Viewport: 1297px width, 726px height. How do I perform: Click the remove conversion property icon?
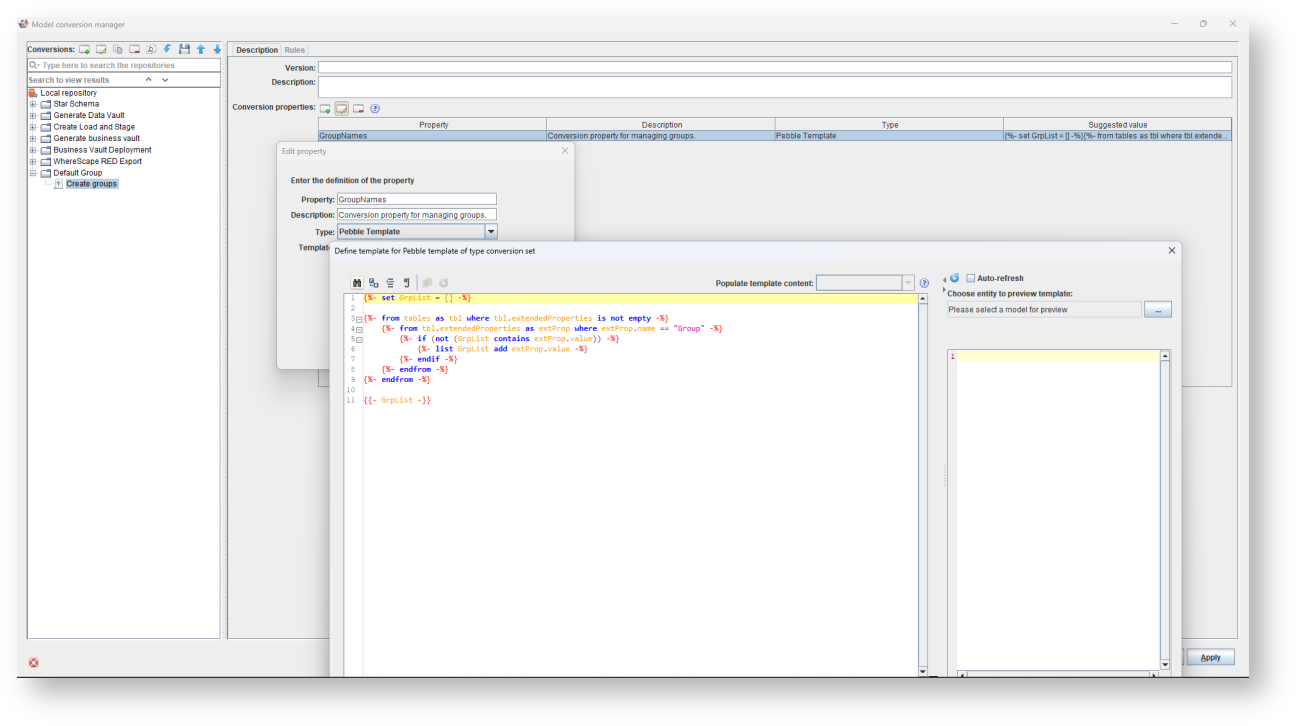click(x=358, y=108)
